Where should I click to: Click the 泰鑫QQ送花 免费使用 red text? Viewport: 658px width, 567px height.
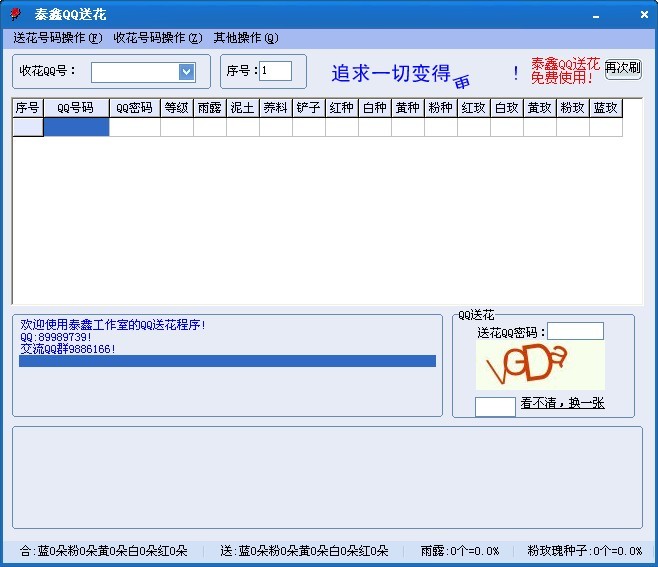(x=565, y=71)
